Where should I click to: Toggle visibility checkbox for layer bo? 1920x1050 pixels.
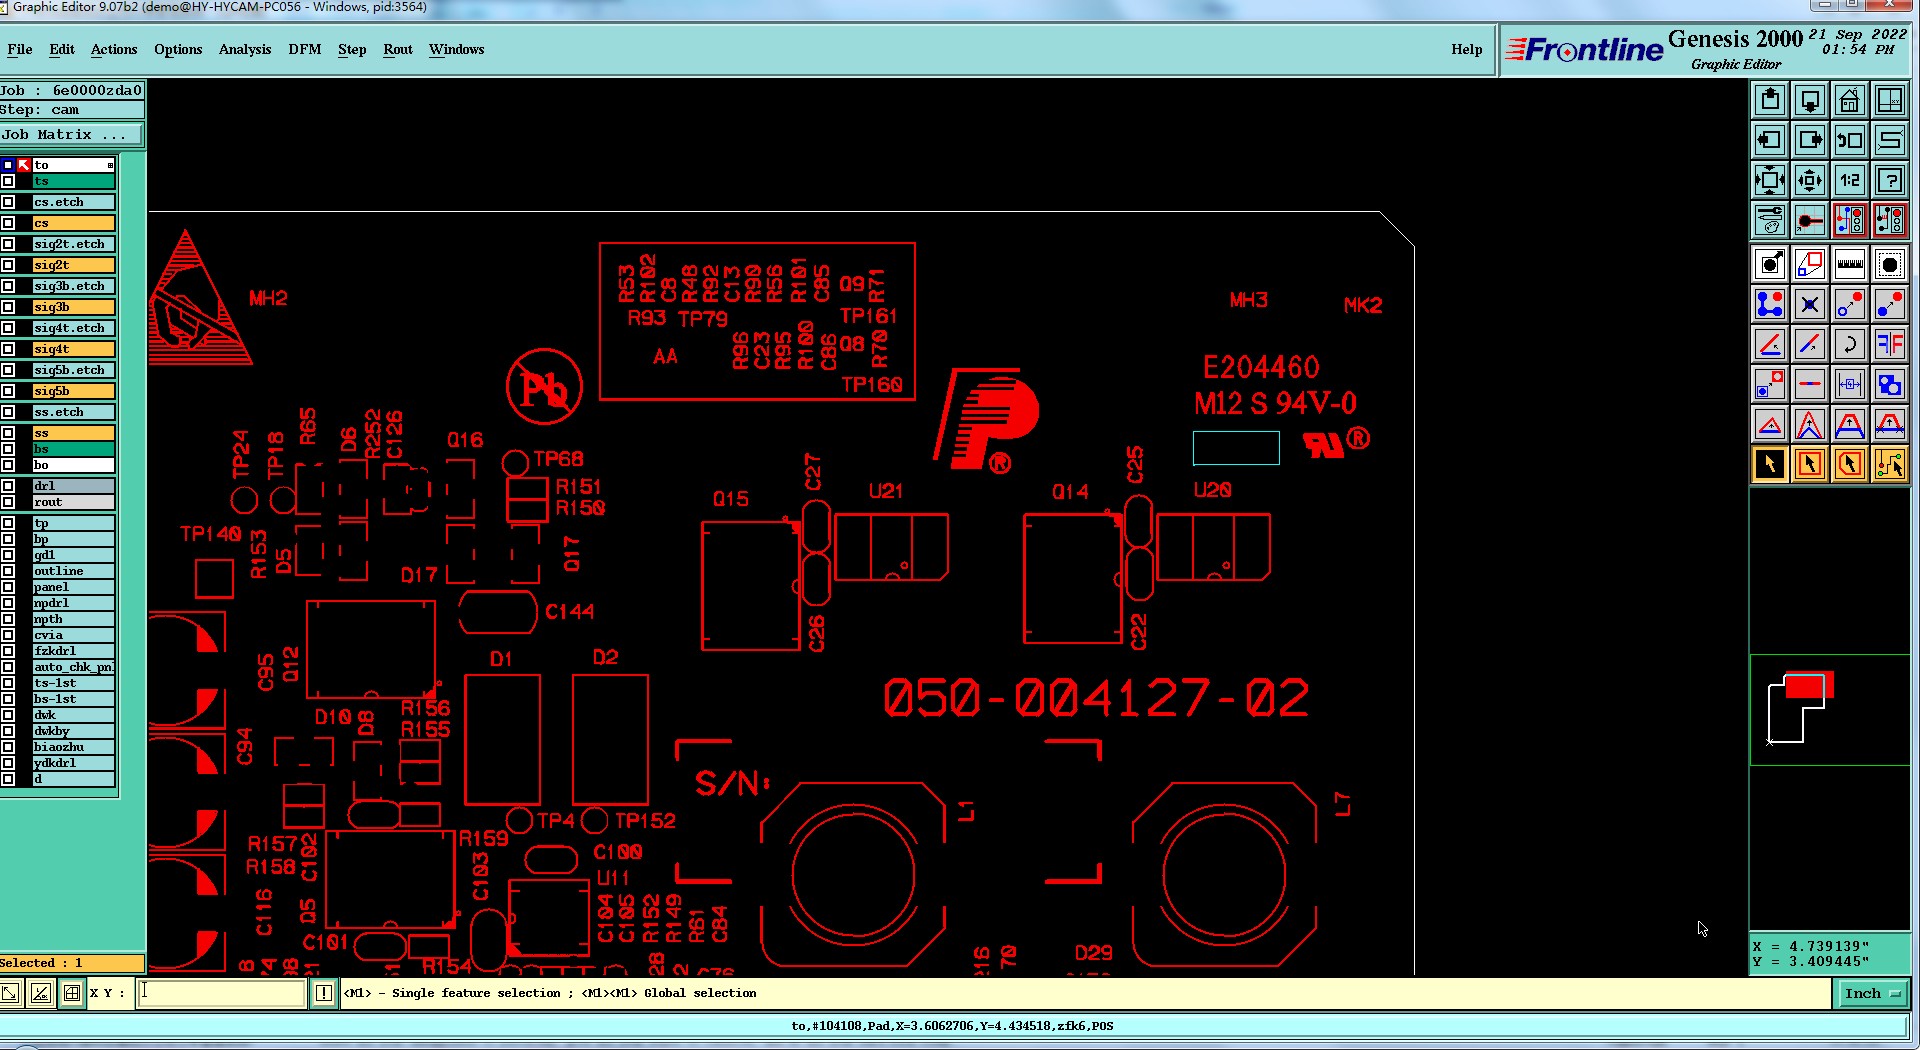[8, 465]
